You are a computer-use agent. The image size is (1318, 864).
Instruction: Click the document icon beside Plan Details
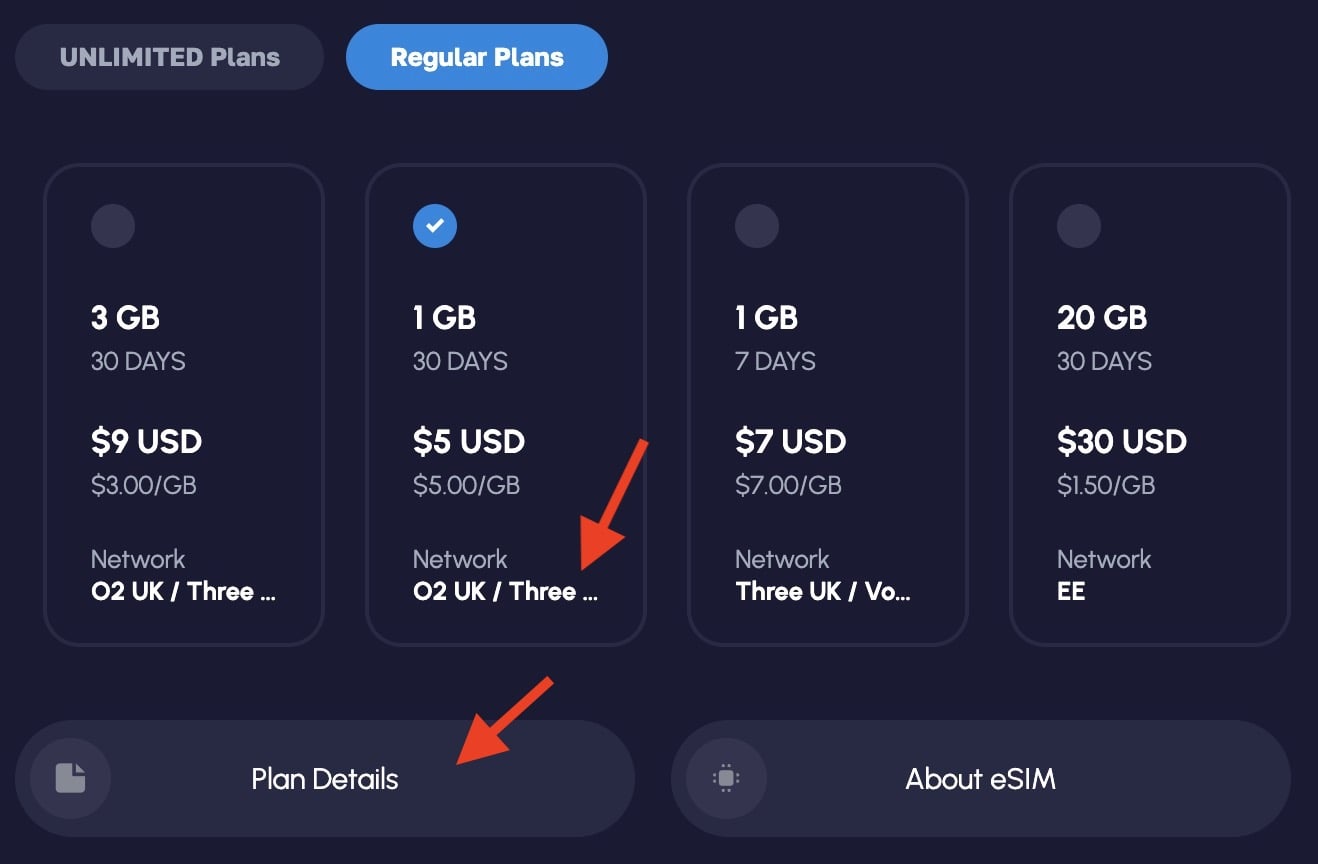coord(70,778)
